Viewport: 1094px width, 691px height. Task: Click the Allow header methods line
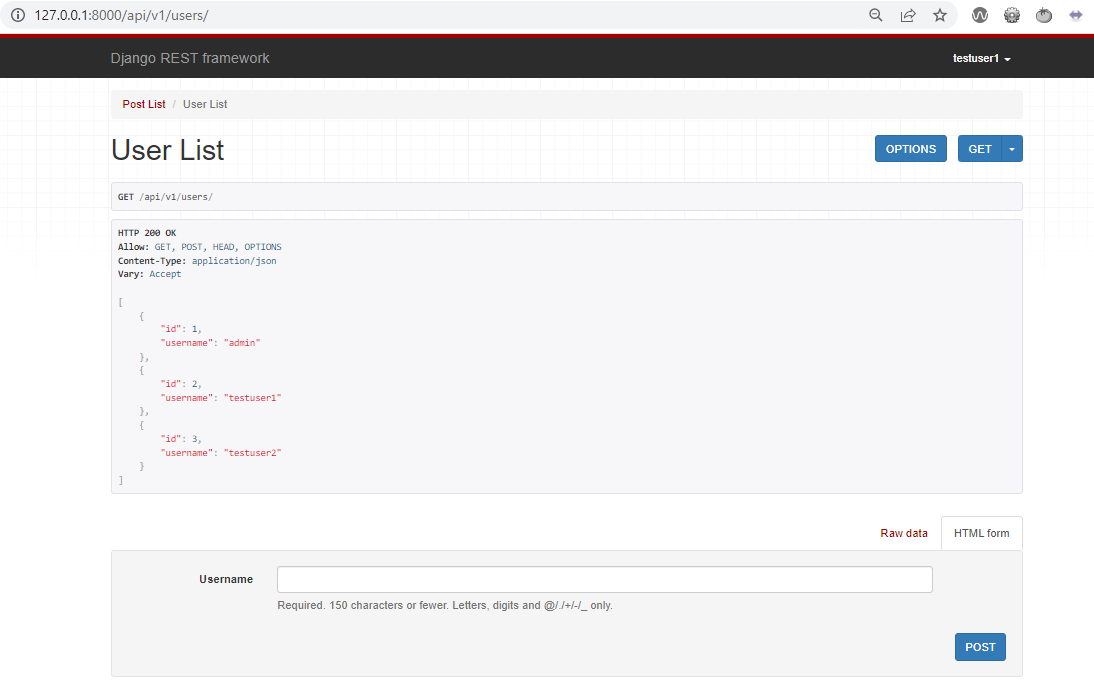coord(200,247)
